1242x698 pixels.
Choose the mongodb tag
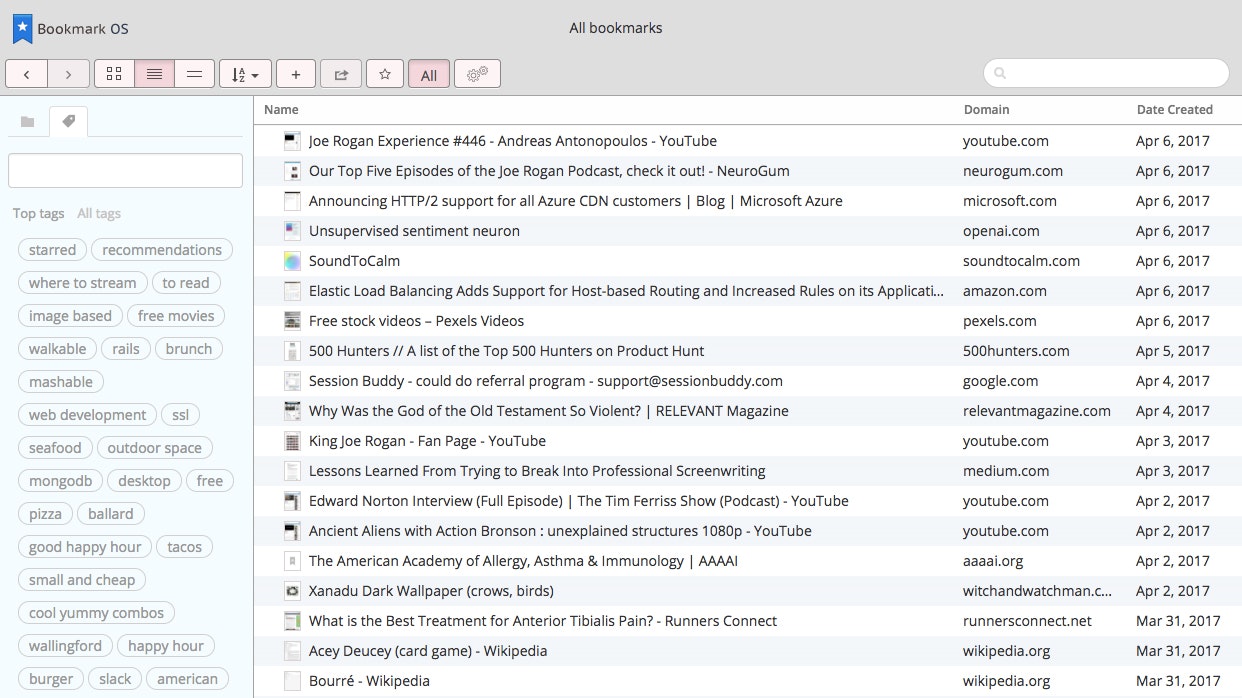pos(60,481)
